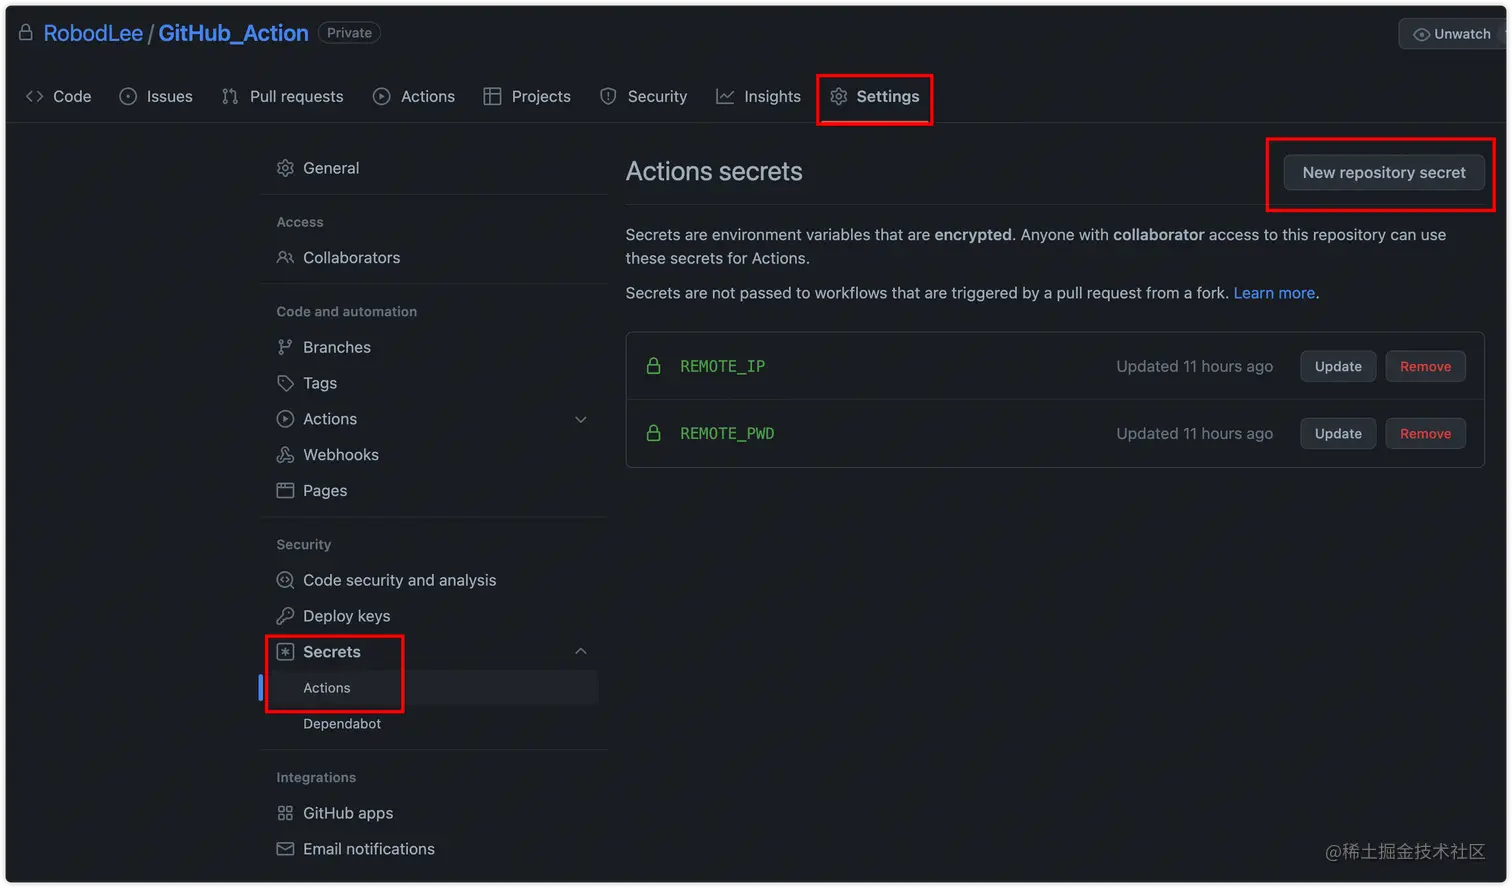The width and height of the screenshot is (1512, 888).
Task: View the Insights tab
Action: click(759, 96)
